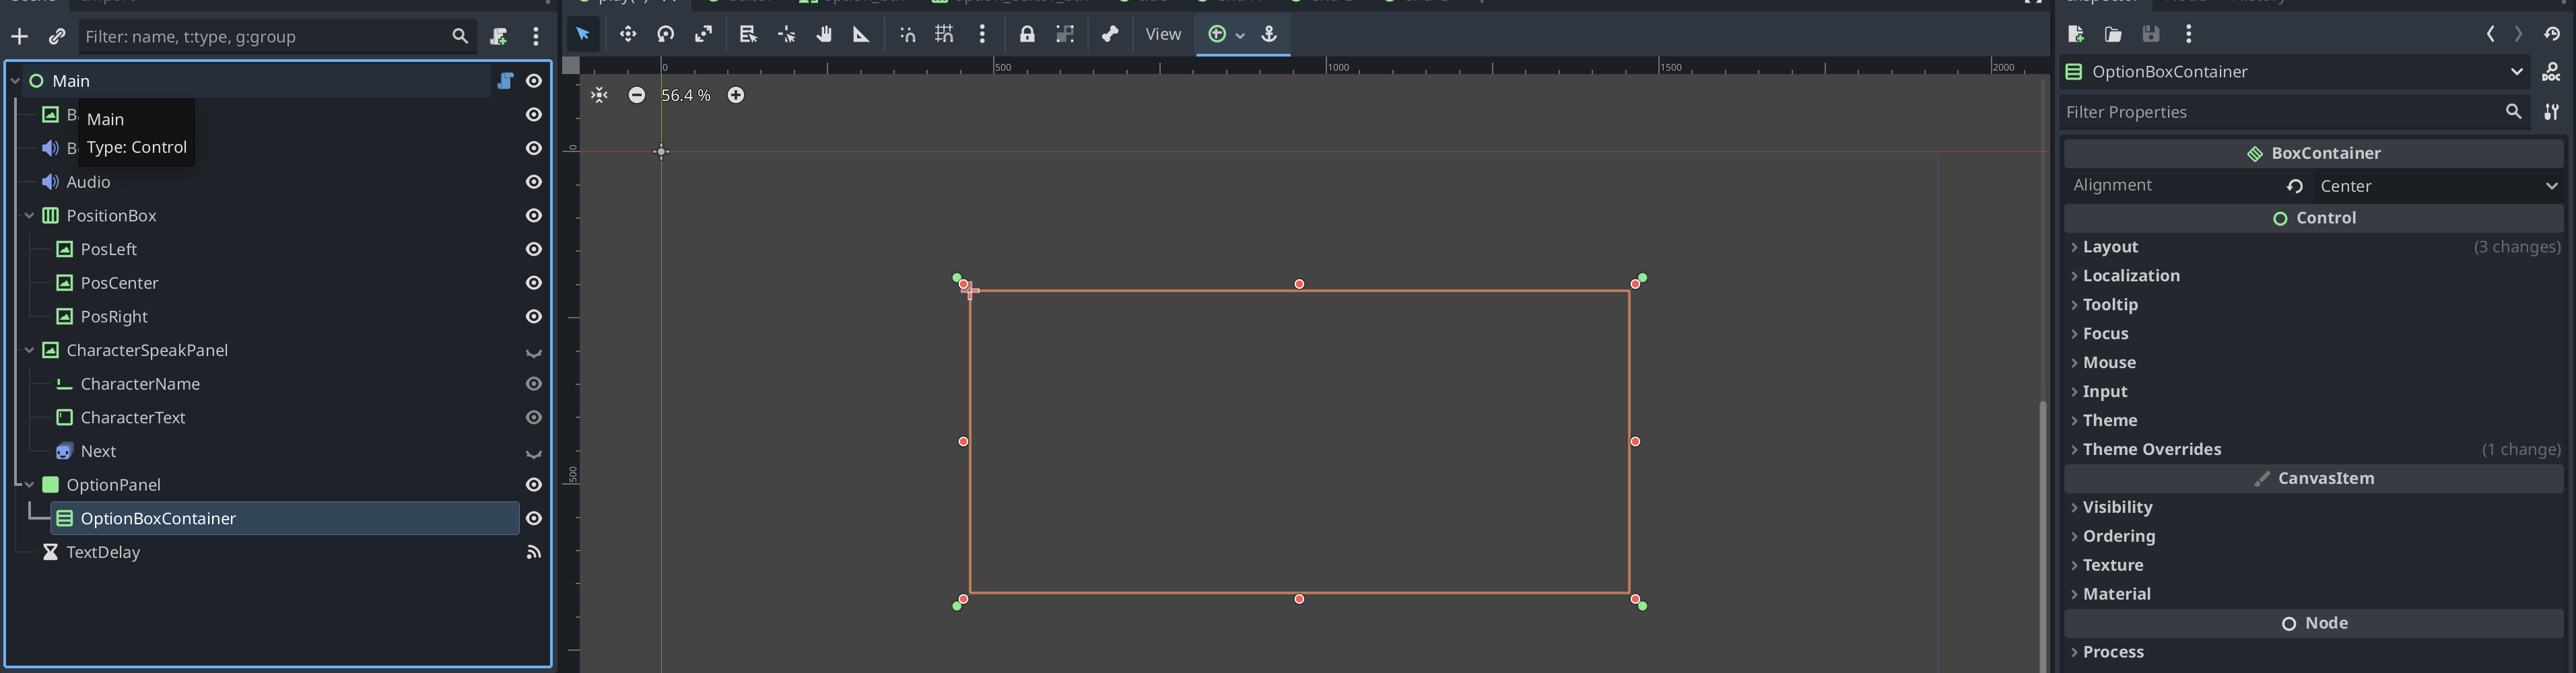The image size is (2576, 673).
Task: Open the Main node's script icon
Action: click(505, 81)
